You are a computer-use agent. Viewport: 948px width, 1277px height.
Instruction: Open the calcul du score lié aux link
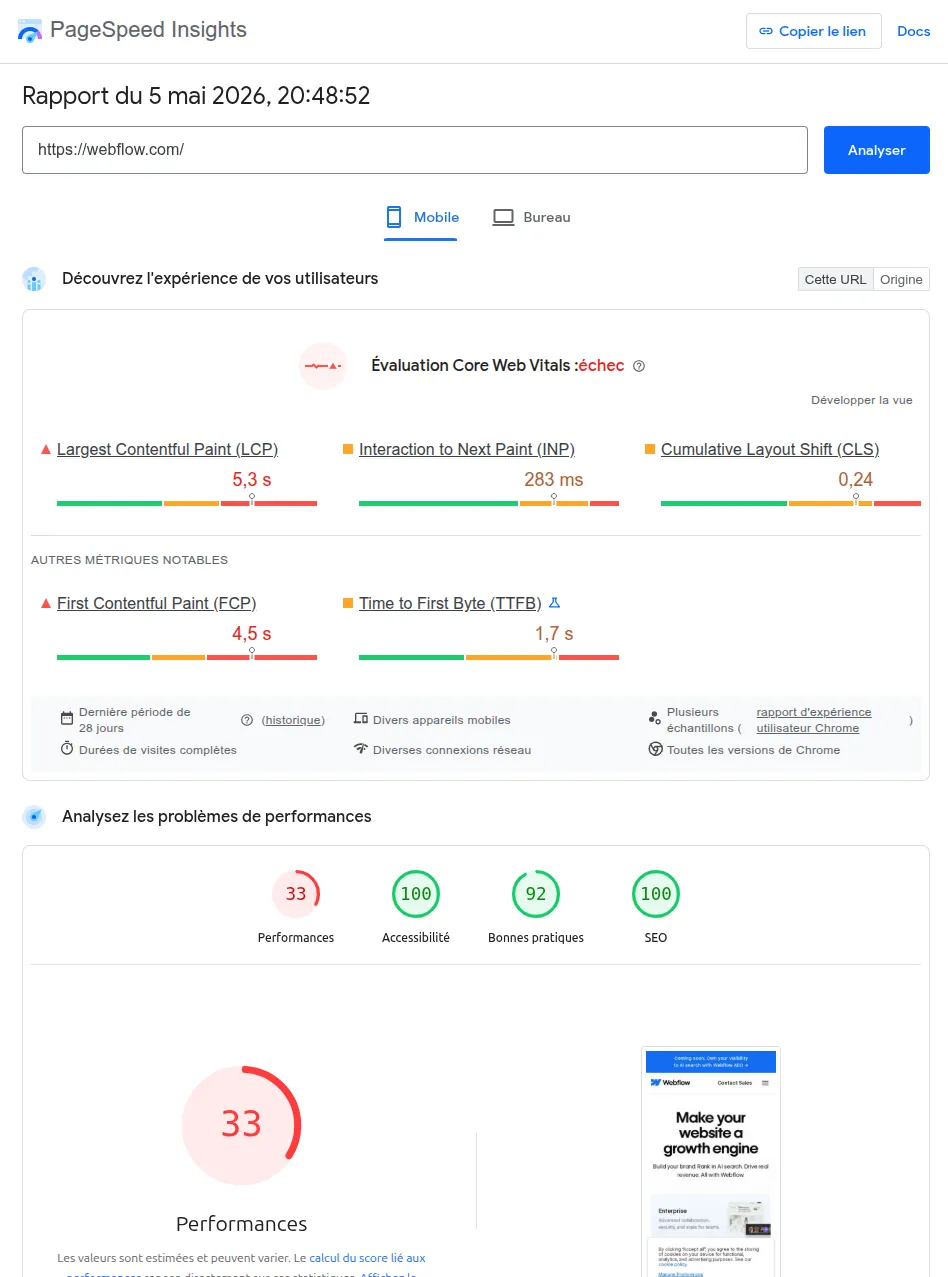point(367,1258)
